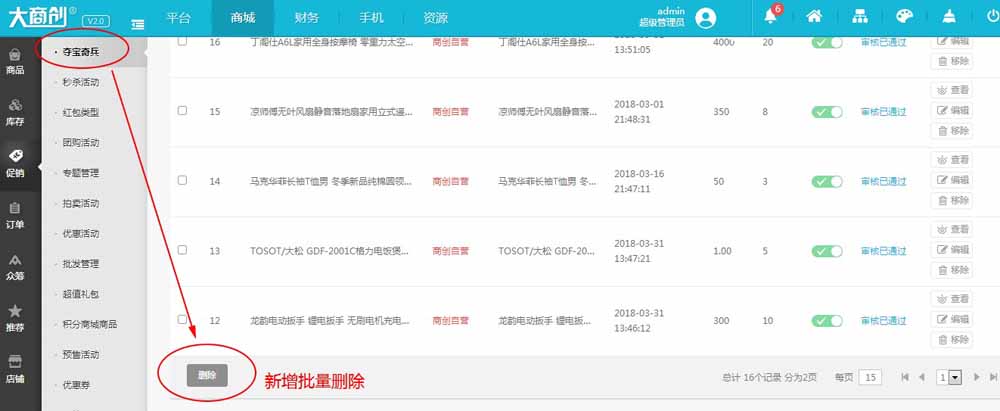The image size is (1000, 411).
Task: Click 编辑 button for row 13
Action: click(952, 249)
